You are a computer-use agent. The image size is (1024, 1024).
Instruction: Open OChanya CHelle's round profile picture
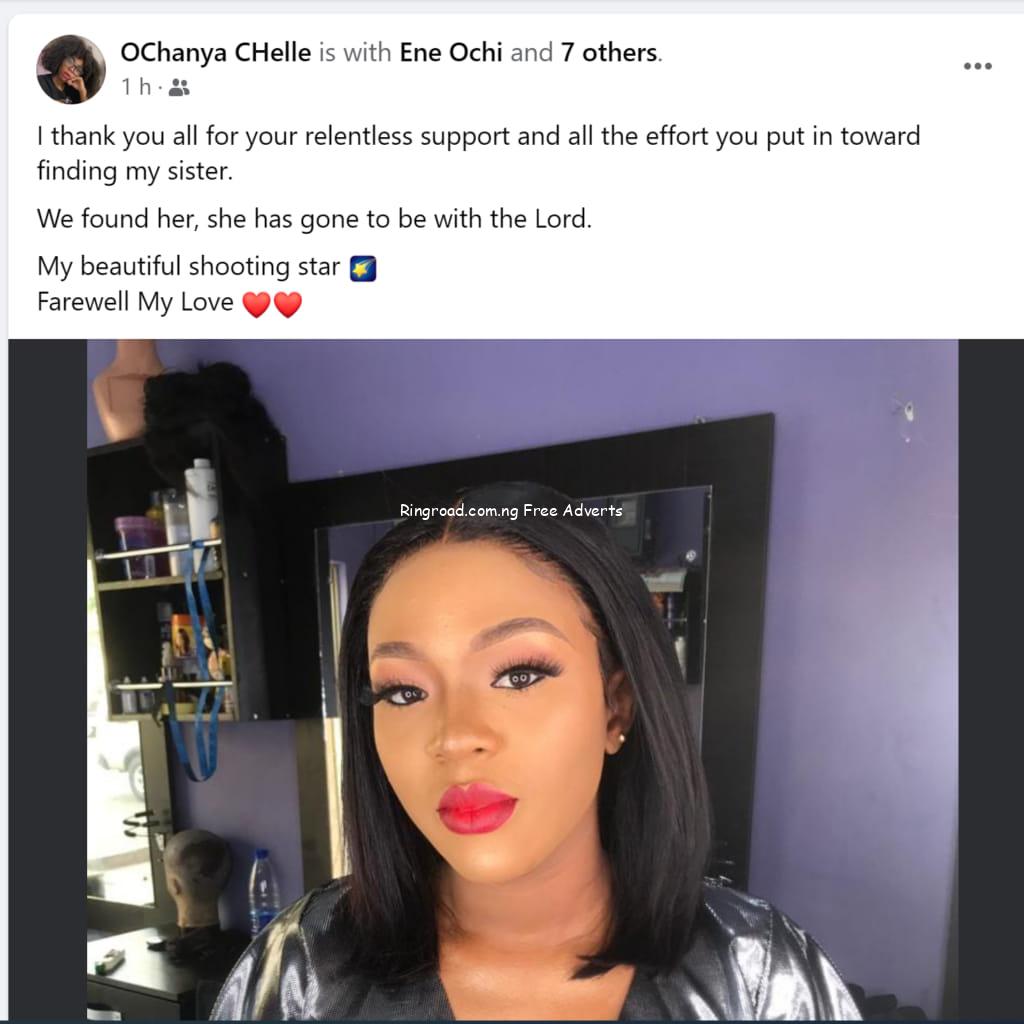pos(71,69)
